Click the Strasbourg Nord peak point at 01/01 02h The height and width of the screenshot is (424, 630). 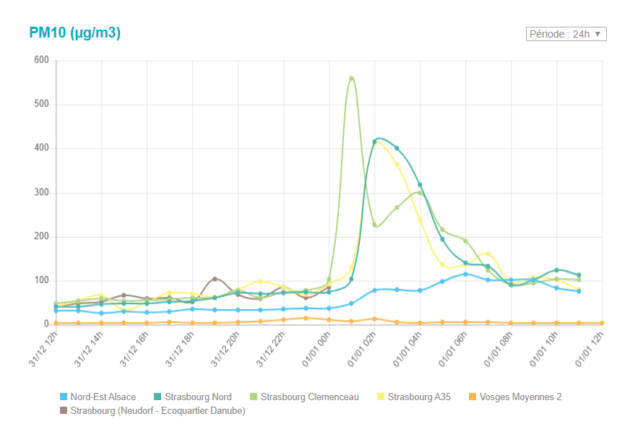[375, 141]
